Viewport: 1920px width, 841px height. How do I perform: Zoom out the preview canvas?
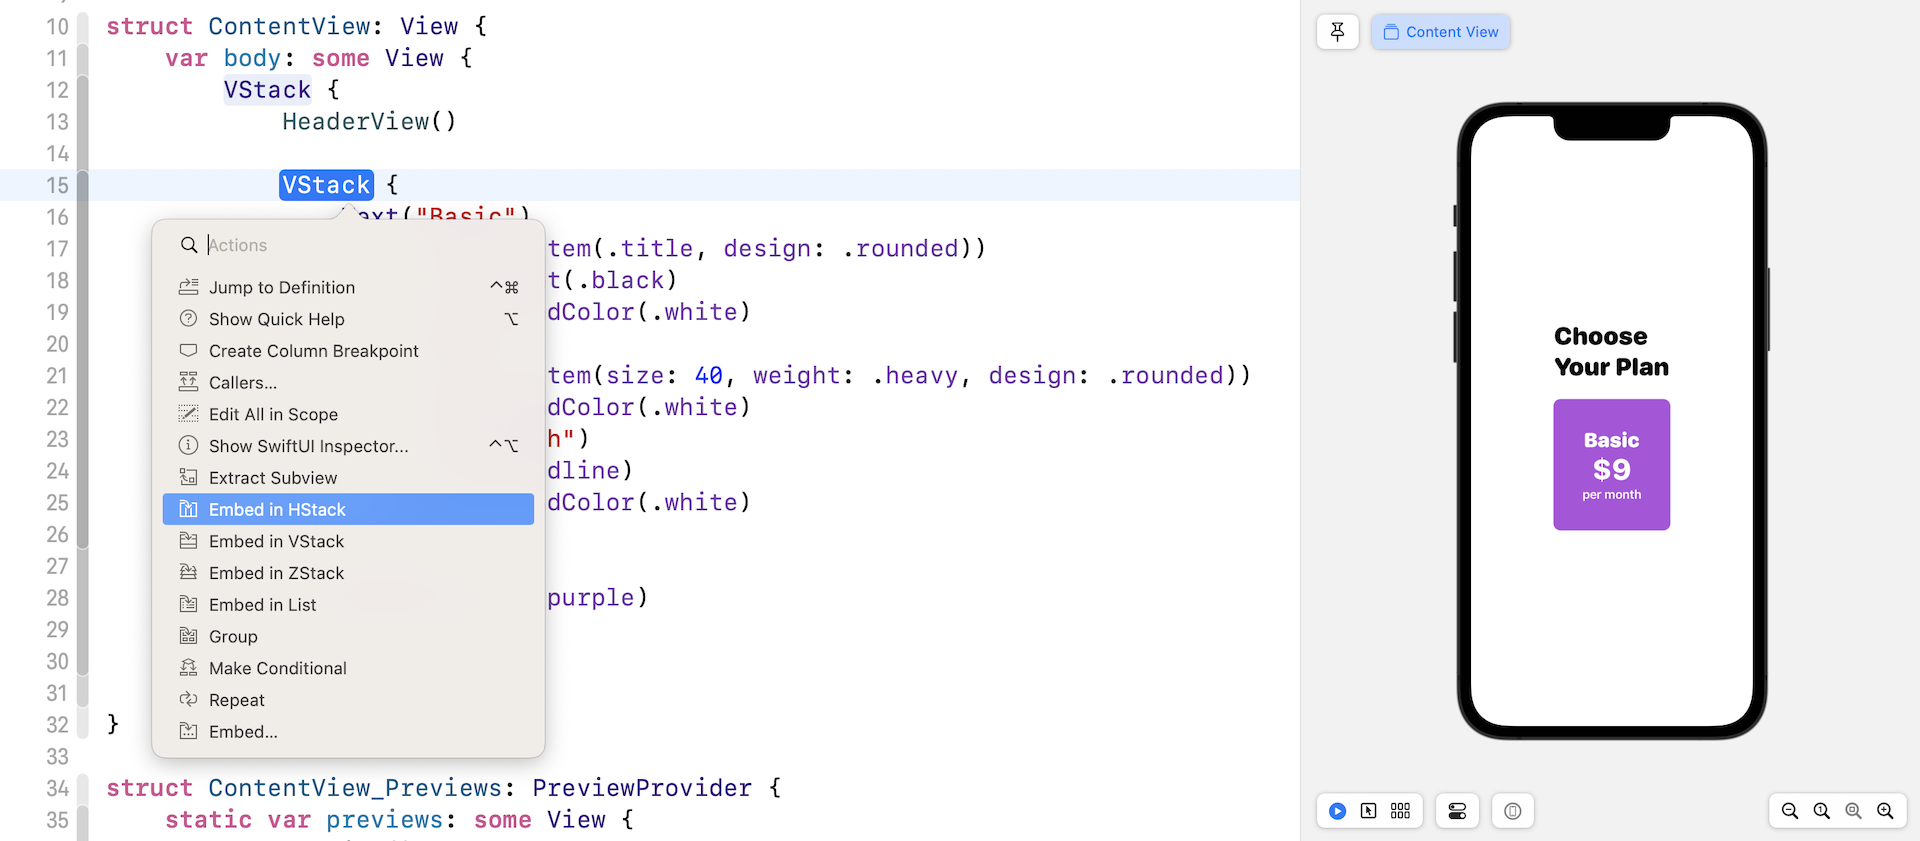[1790, 811]
